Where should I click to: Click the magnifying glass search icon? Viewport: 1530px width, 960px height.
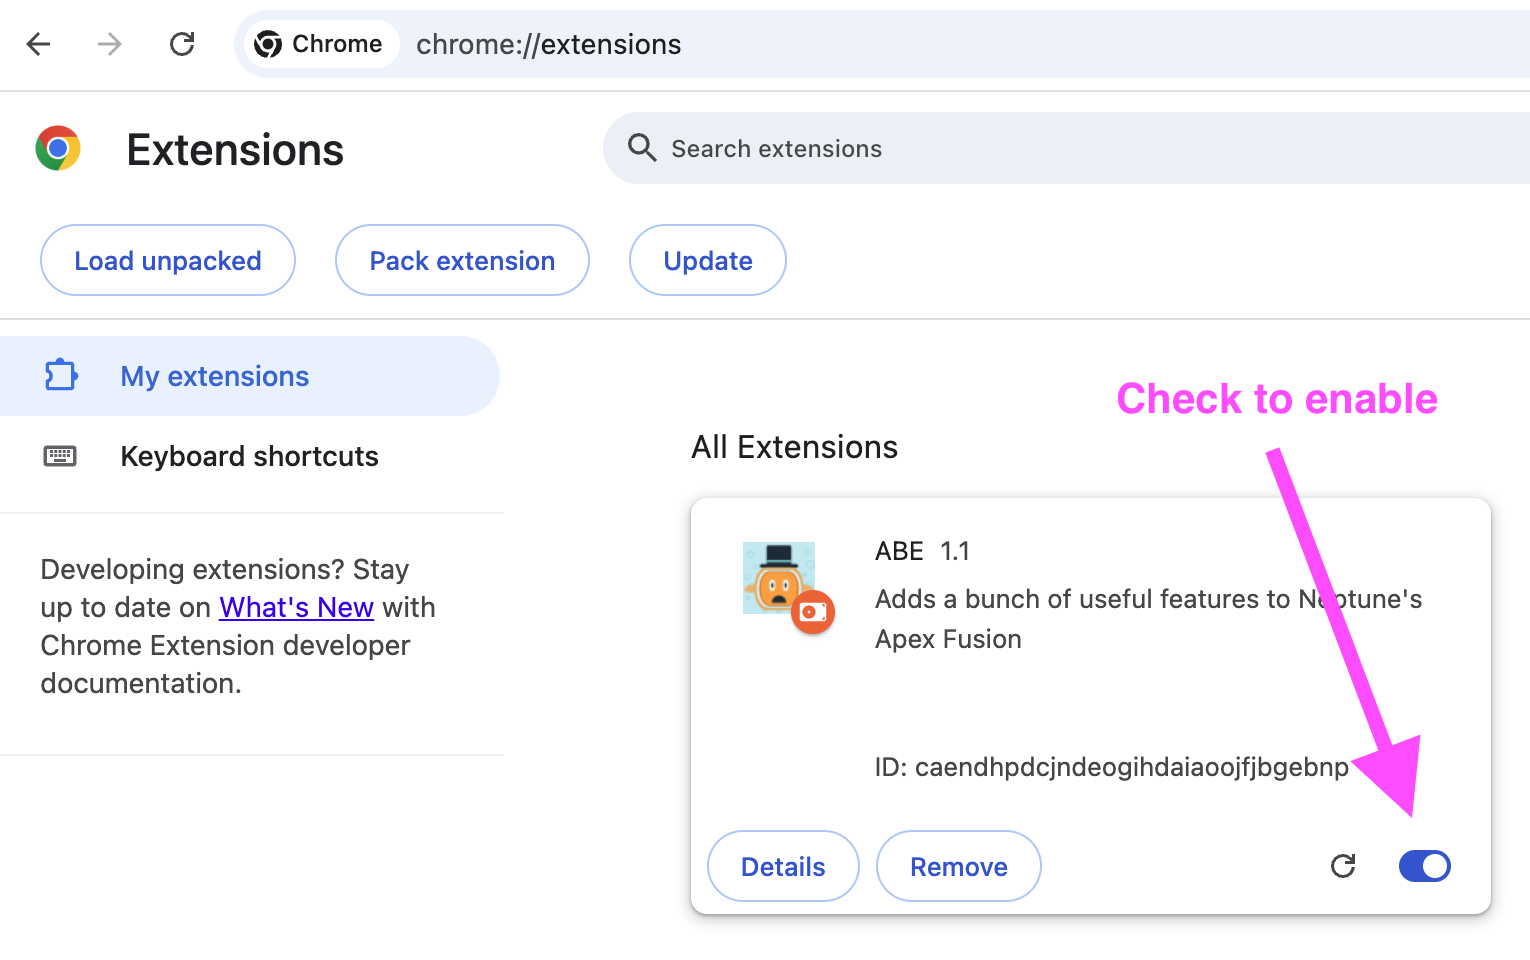642,148
